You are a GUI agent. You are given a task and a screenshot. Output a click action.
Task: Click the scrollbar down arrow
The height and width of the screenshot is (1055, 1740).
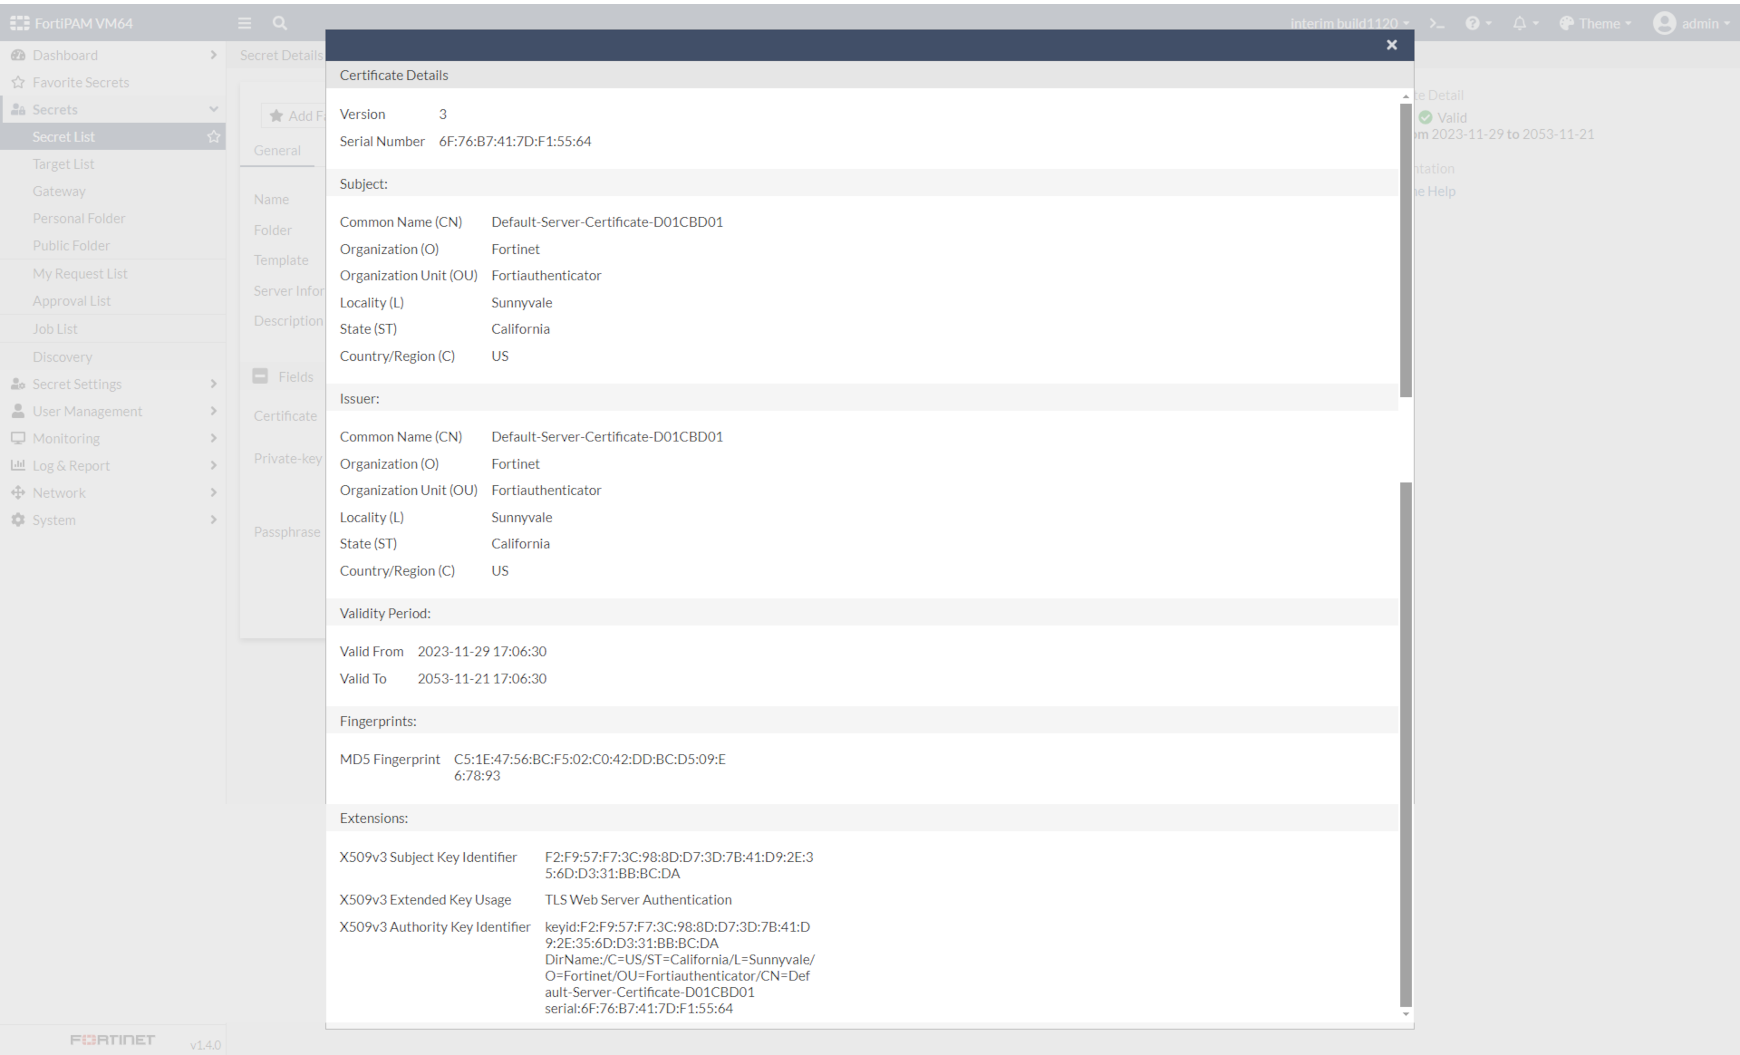pos(1405,1014)
